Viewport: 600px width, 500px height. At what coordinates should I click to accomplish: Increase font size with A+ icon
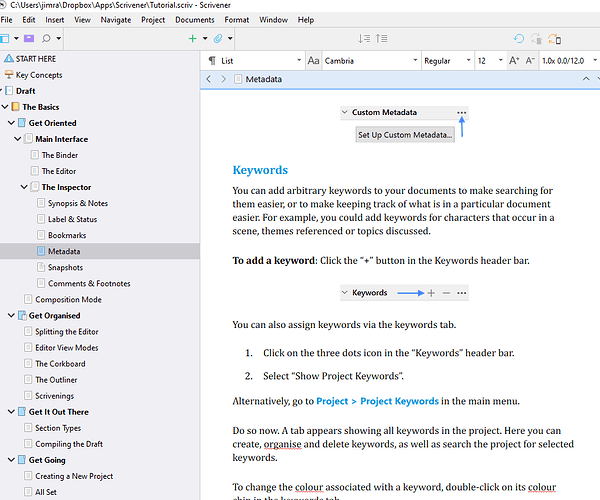(x=514, y=60)
